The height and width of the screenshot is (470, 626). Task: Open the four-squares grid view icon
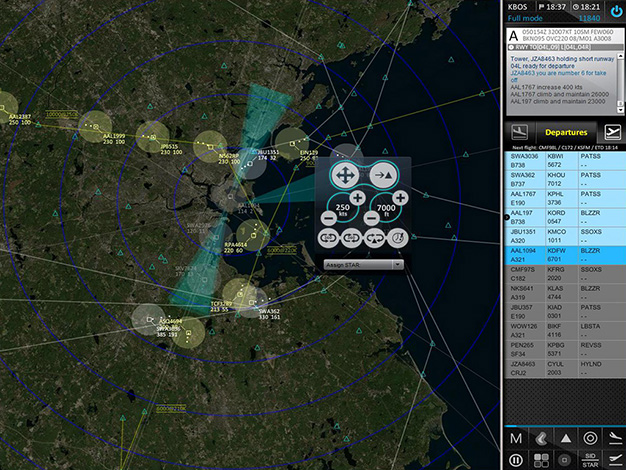(x=540, y=460)
